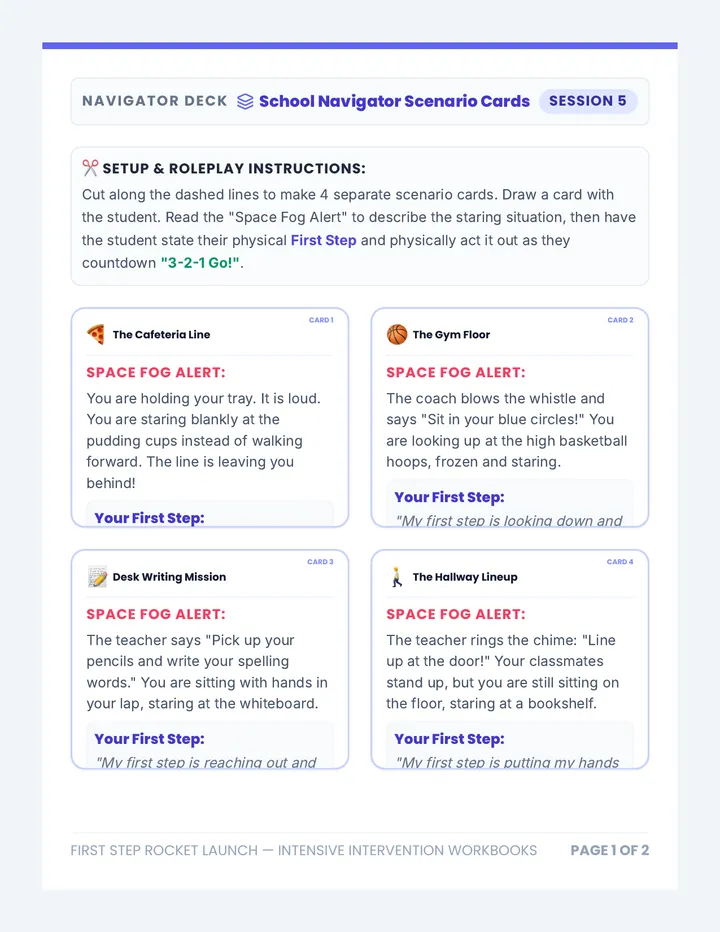Click the scissors icon beside Setup instructions
The image size is (720, 932).
click(x=90, y=168)
